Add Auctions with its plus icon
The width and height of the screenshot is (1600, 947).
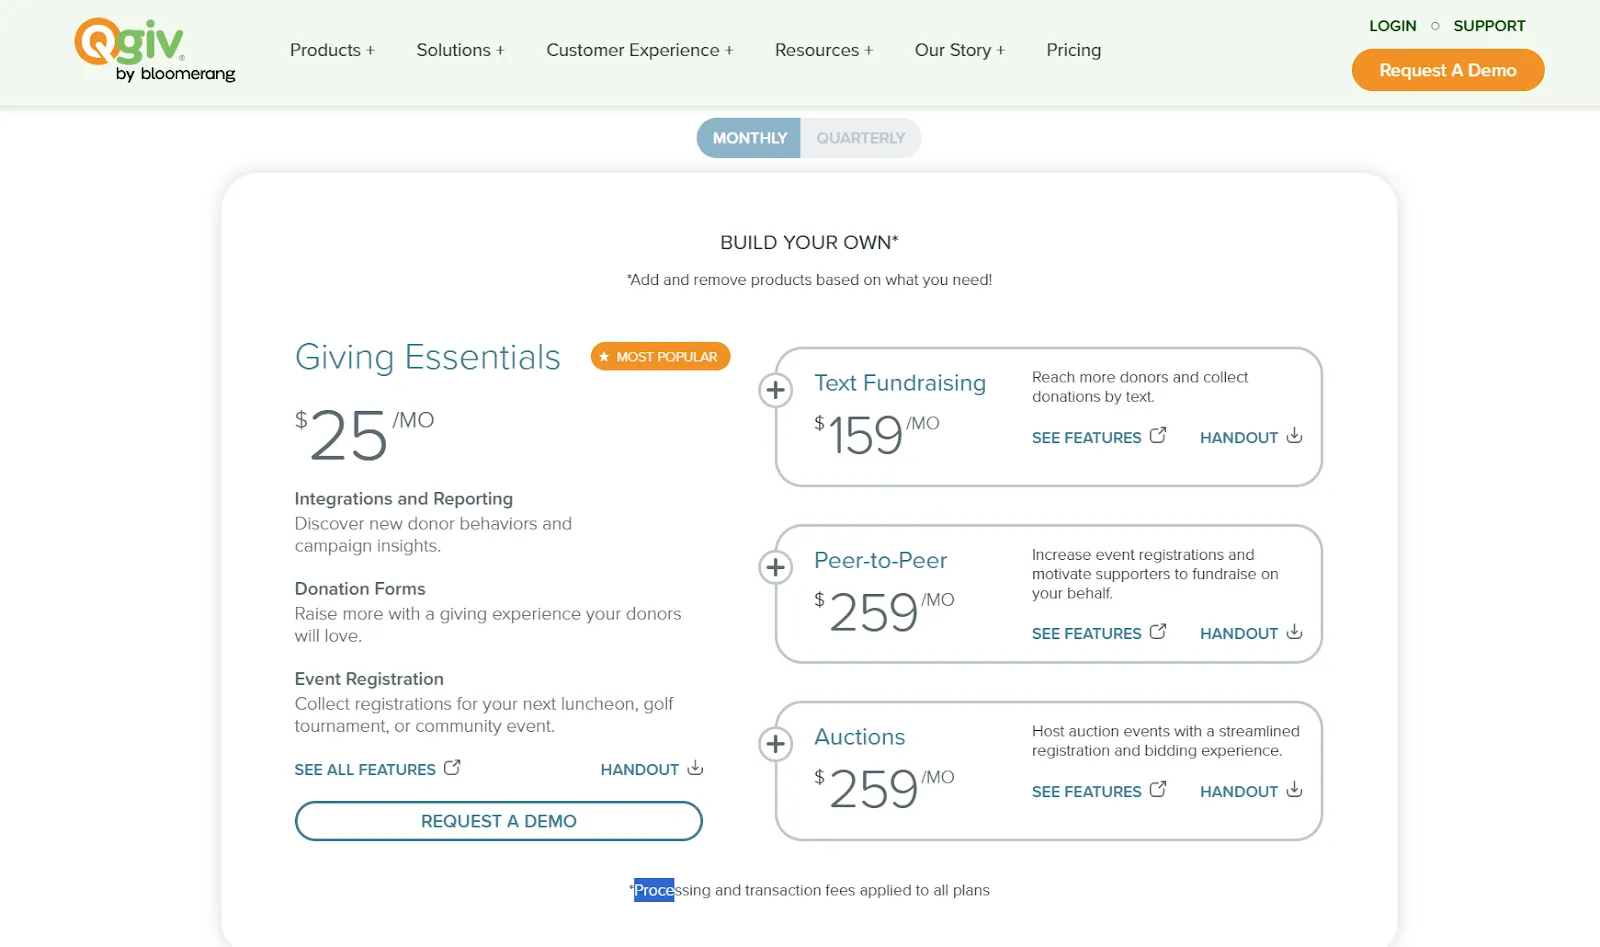pos(775,744)
